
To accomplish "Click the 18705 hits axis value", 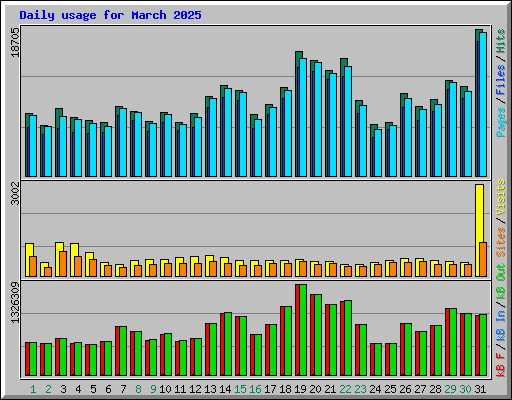I will point(15,42).
